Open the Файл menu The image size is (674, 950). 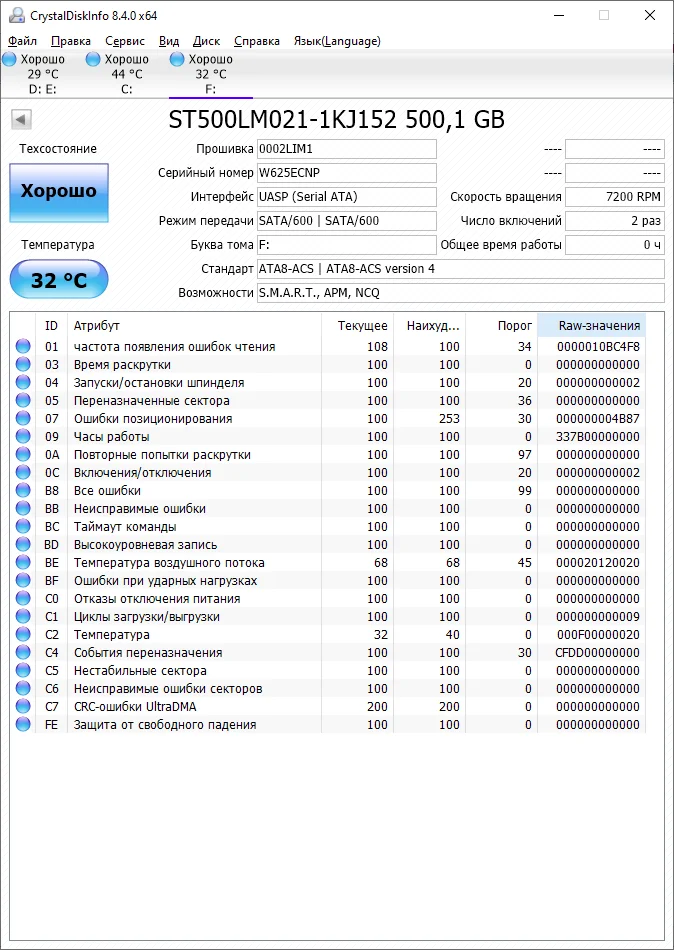pyautogui.click(x=22, y=41)
